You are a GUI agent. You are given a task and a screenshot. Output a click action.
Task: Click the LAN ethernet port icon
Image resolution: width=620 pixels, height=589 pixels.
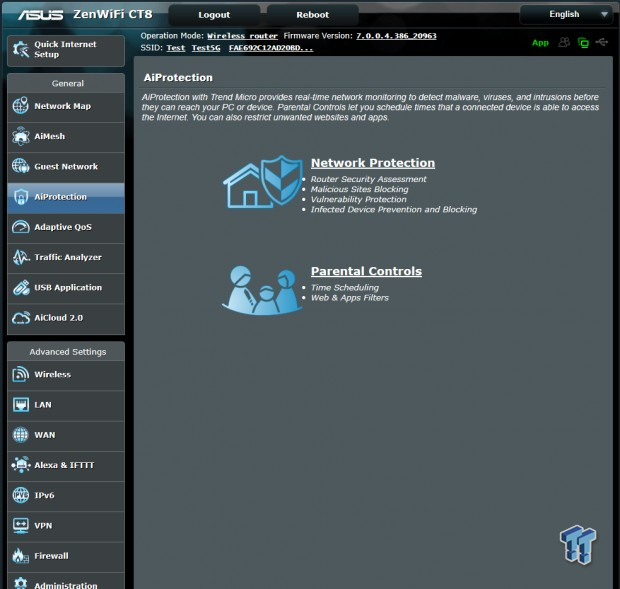click(x=21, y=405)
